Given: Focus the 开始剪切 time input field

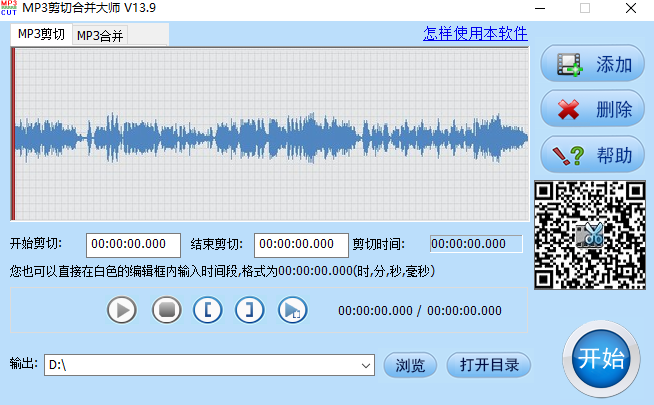Looking at the screenshot, I should click(x=133, y=245).
